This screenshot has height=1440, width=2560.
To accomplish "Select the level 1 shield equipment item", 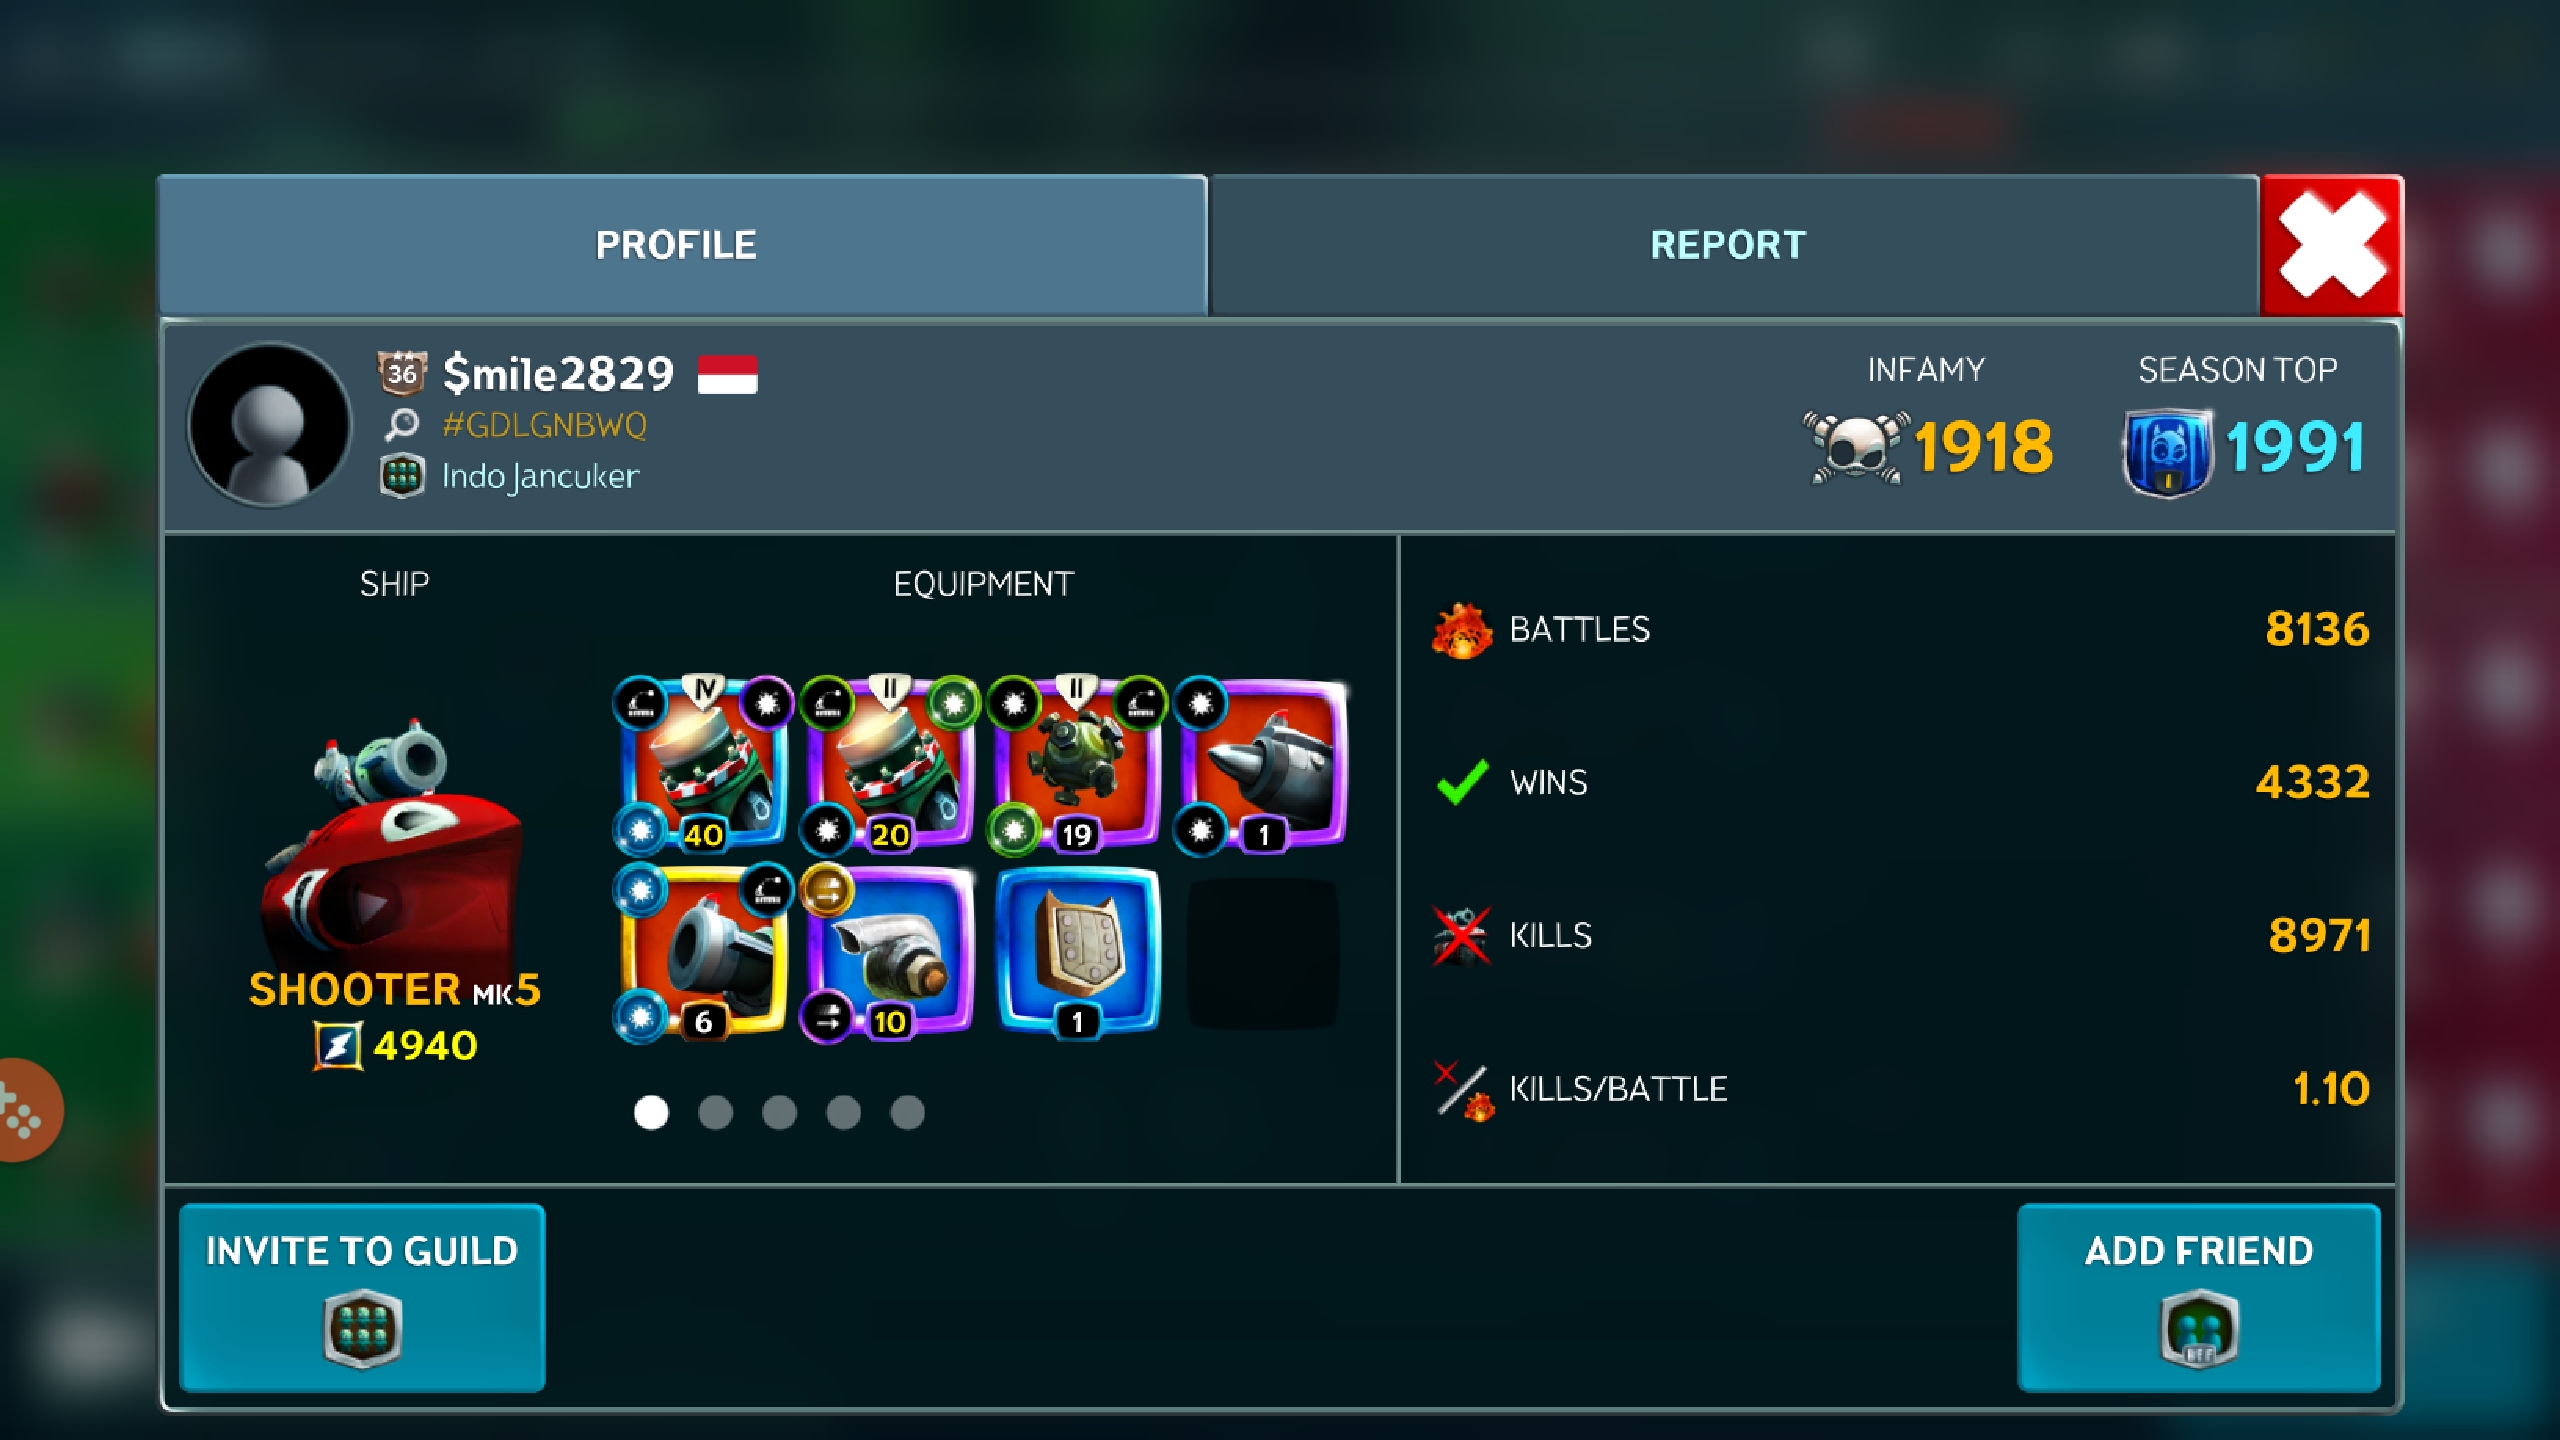I will [x=1077, y=953].
